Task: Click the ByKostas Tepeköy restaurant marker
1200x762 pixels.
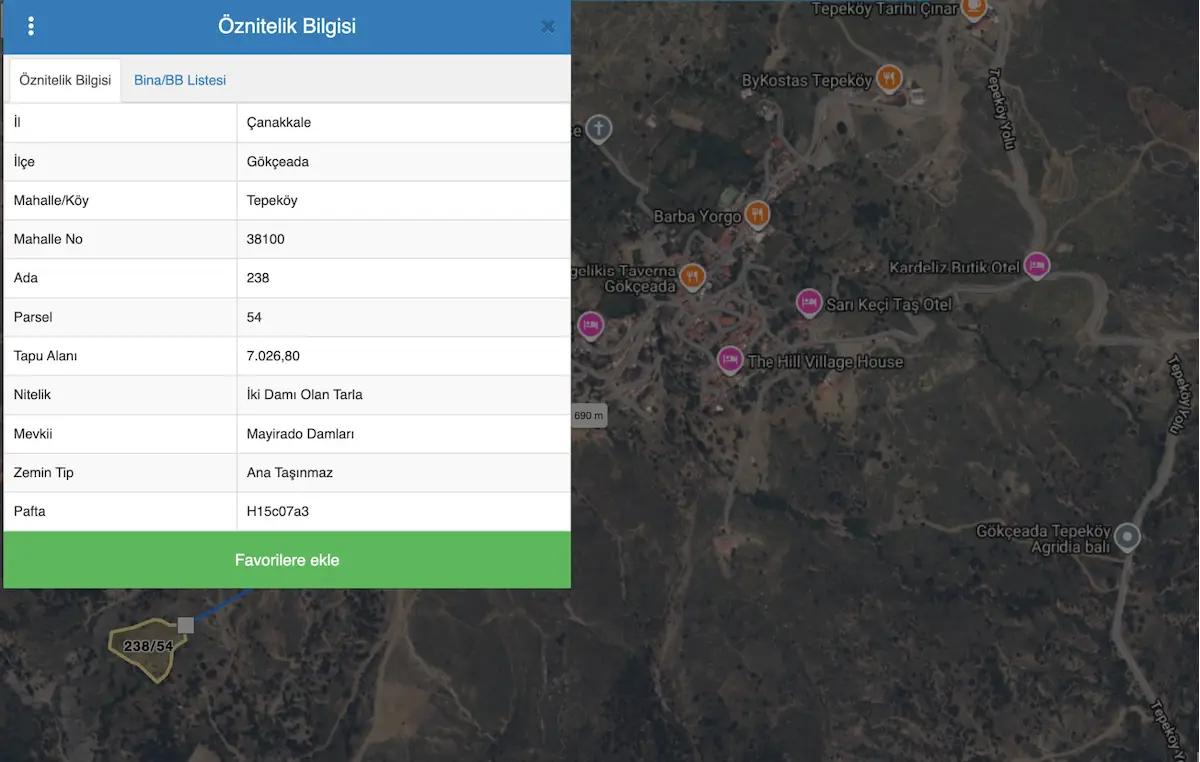Action: click(889, 78)
